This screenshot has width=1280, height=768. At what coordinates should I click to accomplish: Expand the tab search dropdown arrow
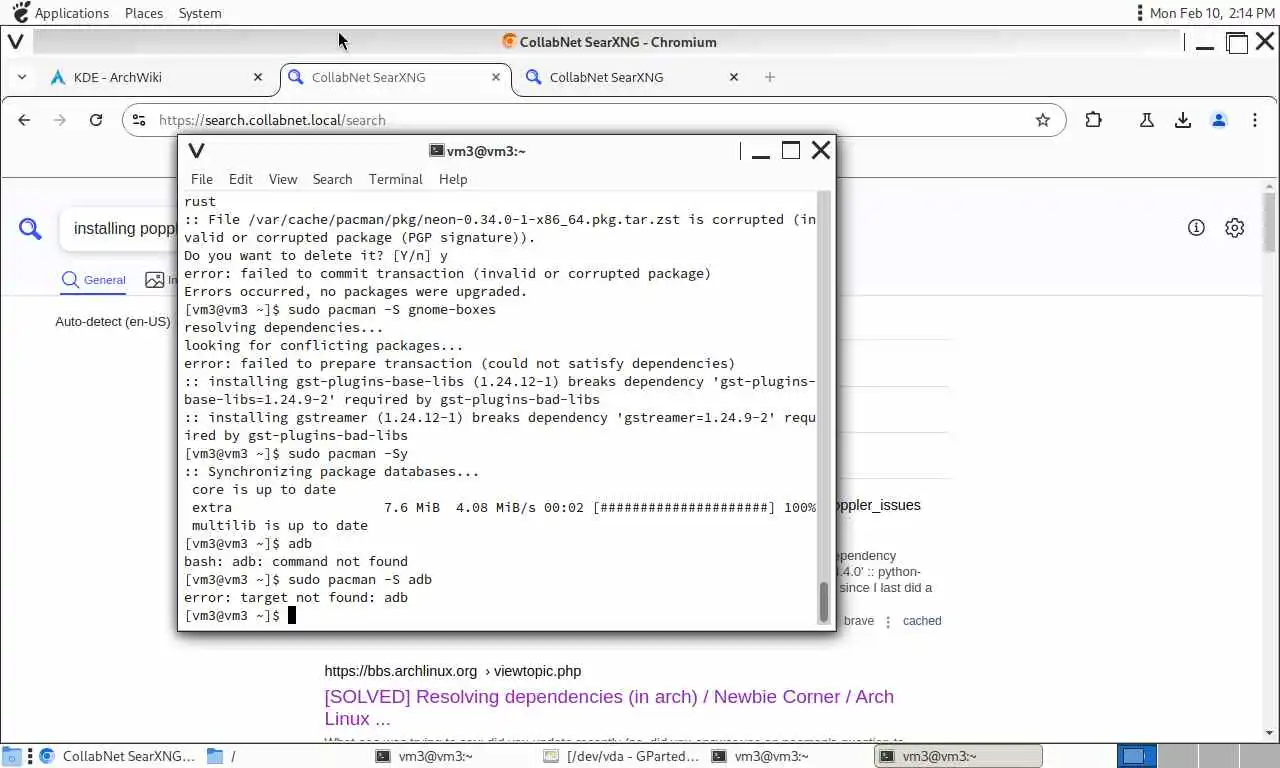(22, 77)
